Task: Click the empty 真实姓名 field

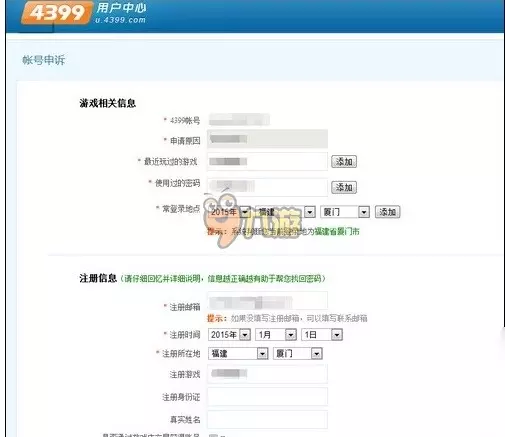Action: point(267,419)
